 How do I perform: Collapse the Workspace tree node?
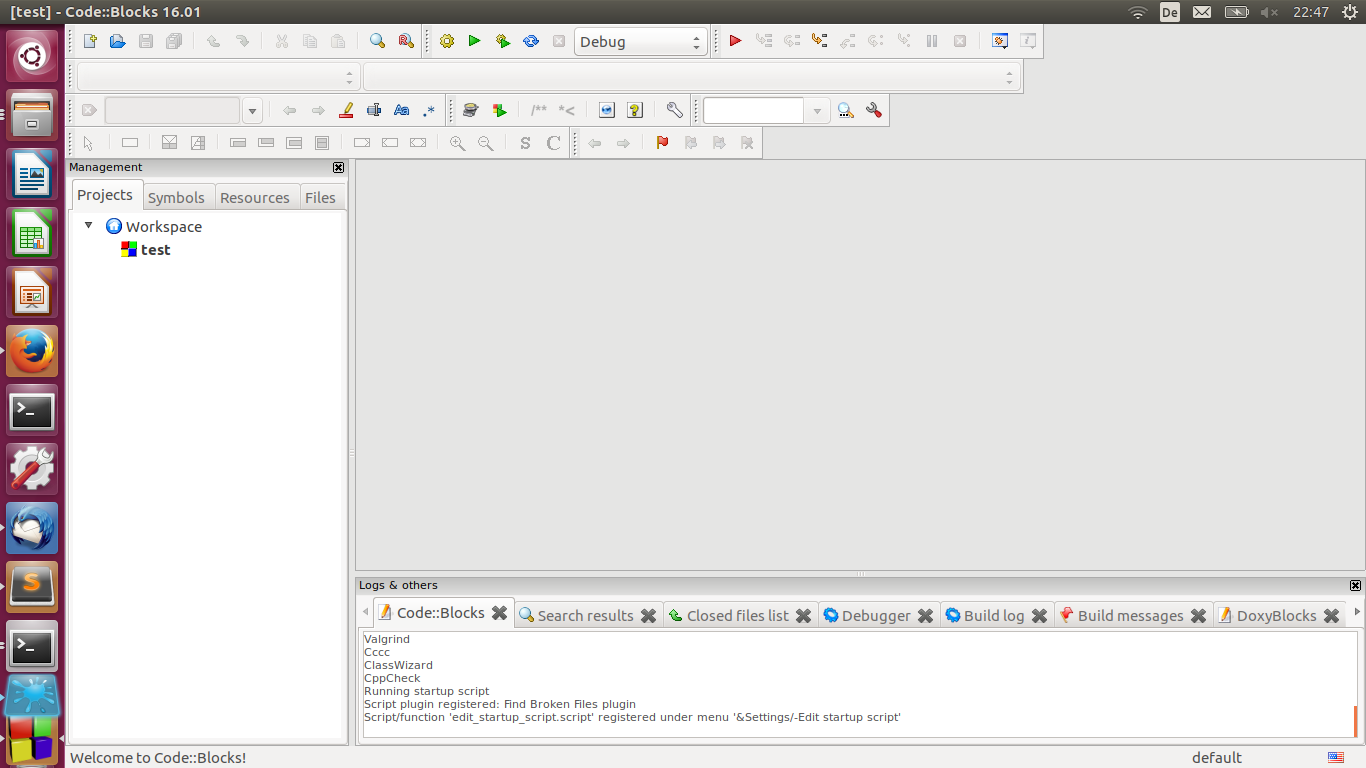[89, 226]
